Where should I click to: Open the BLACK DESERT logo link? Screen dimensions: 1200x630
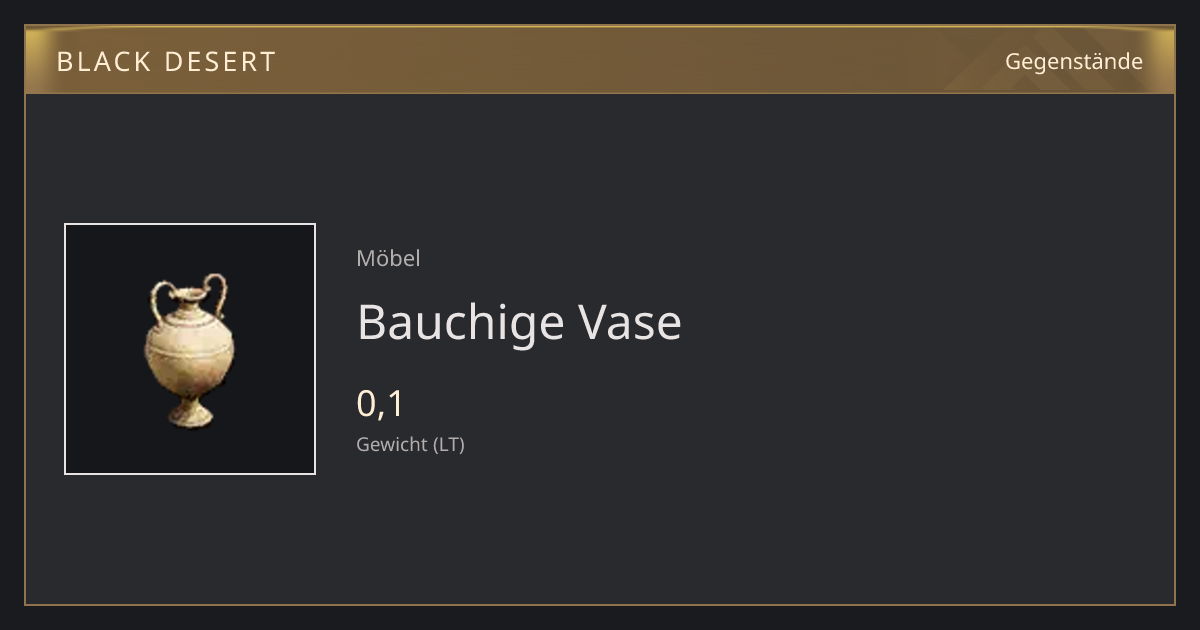coord(166,62)
